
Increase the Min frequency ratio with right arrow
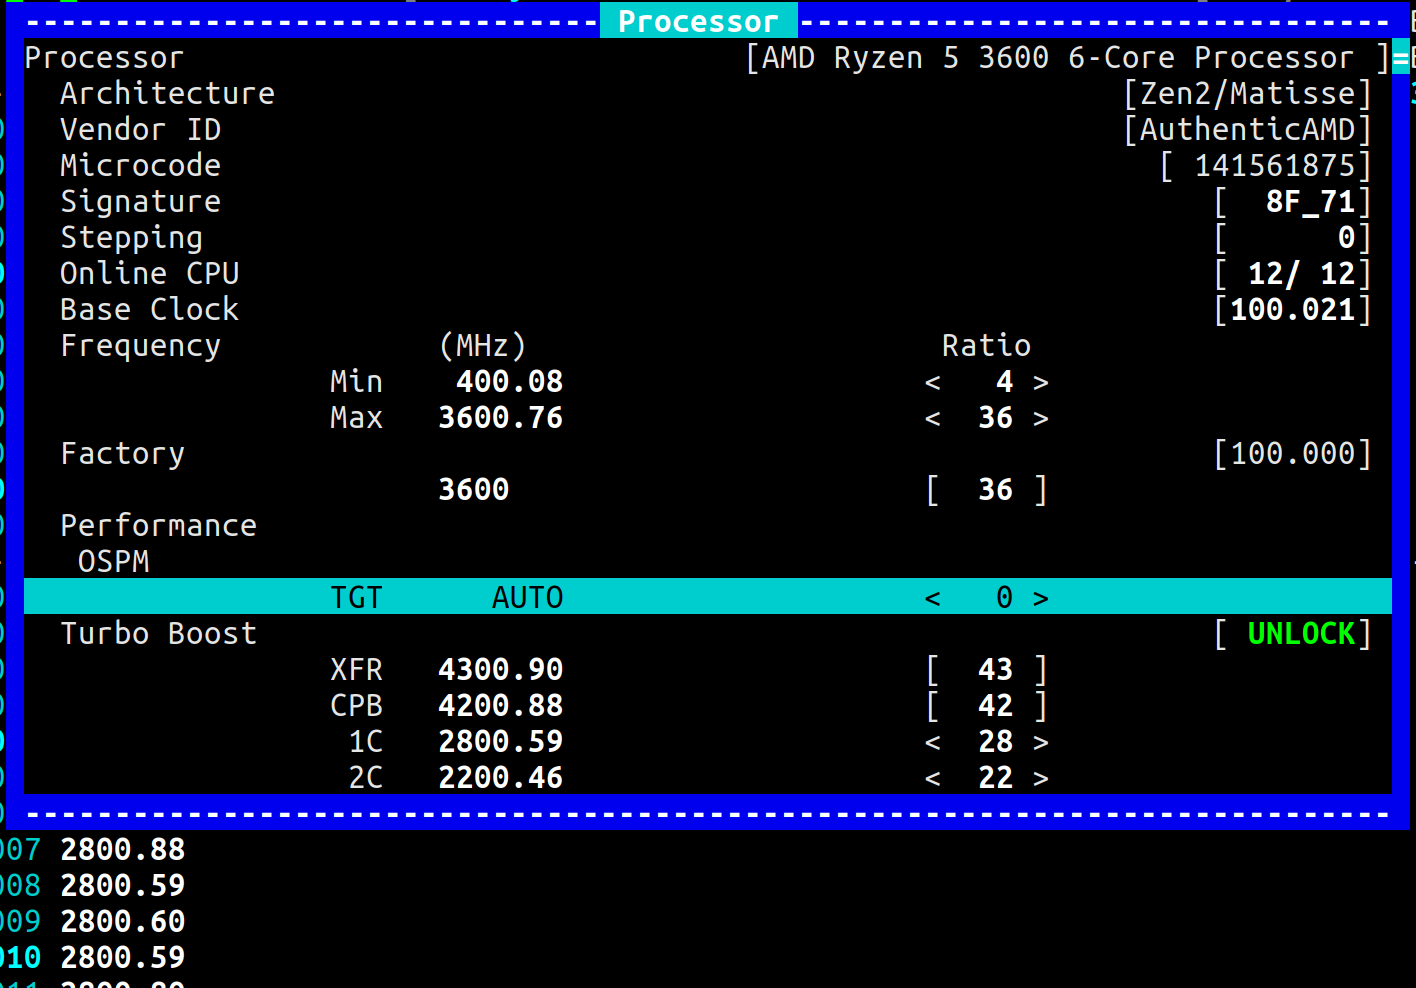click(1041, 382)
